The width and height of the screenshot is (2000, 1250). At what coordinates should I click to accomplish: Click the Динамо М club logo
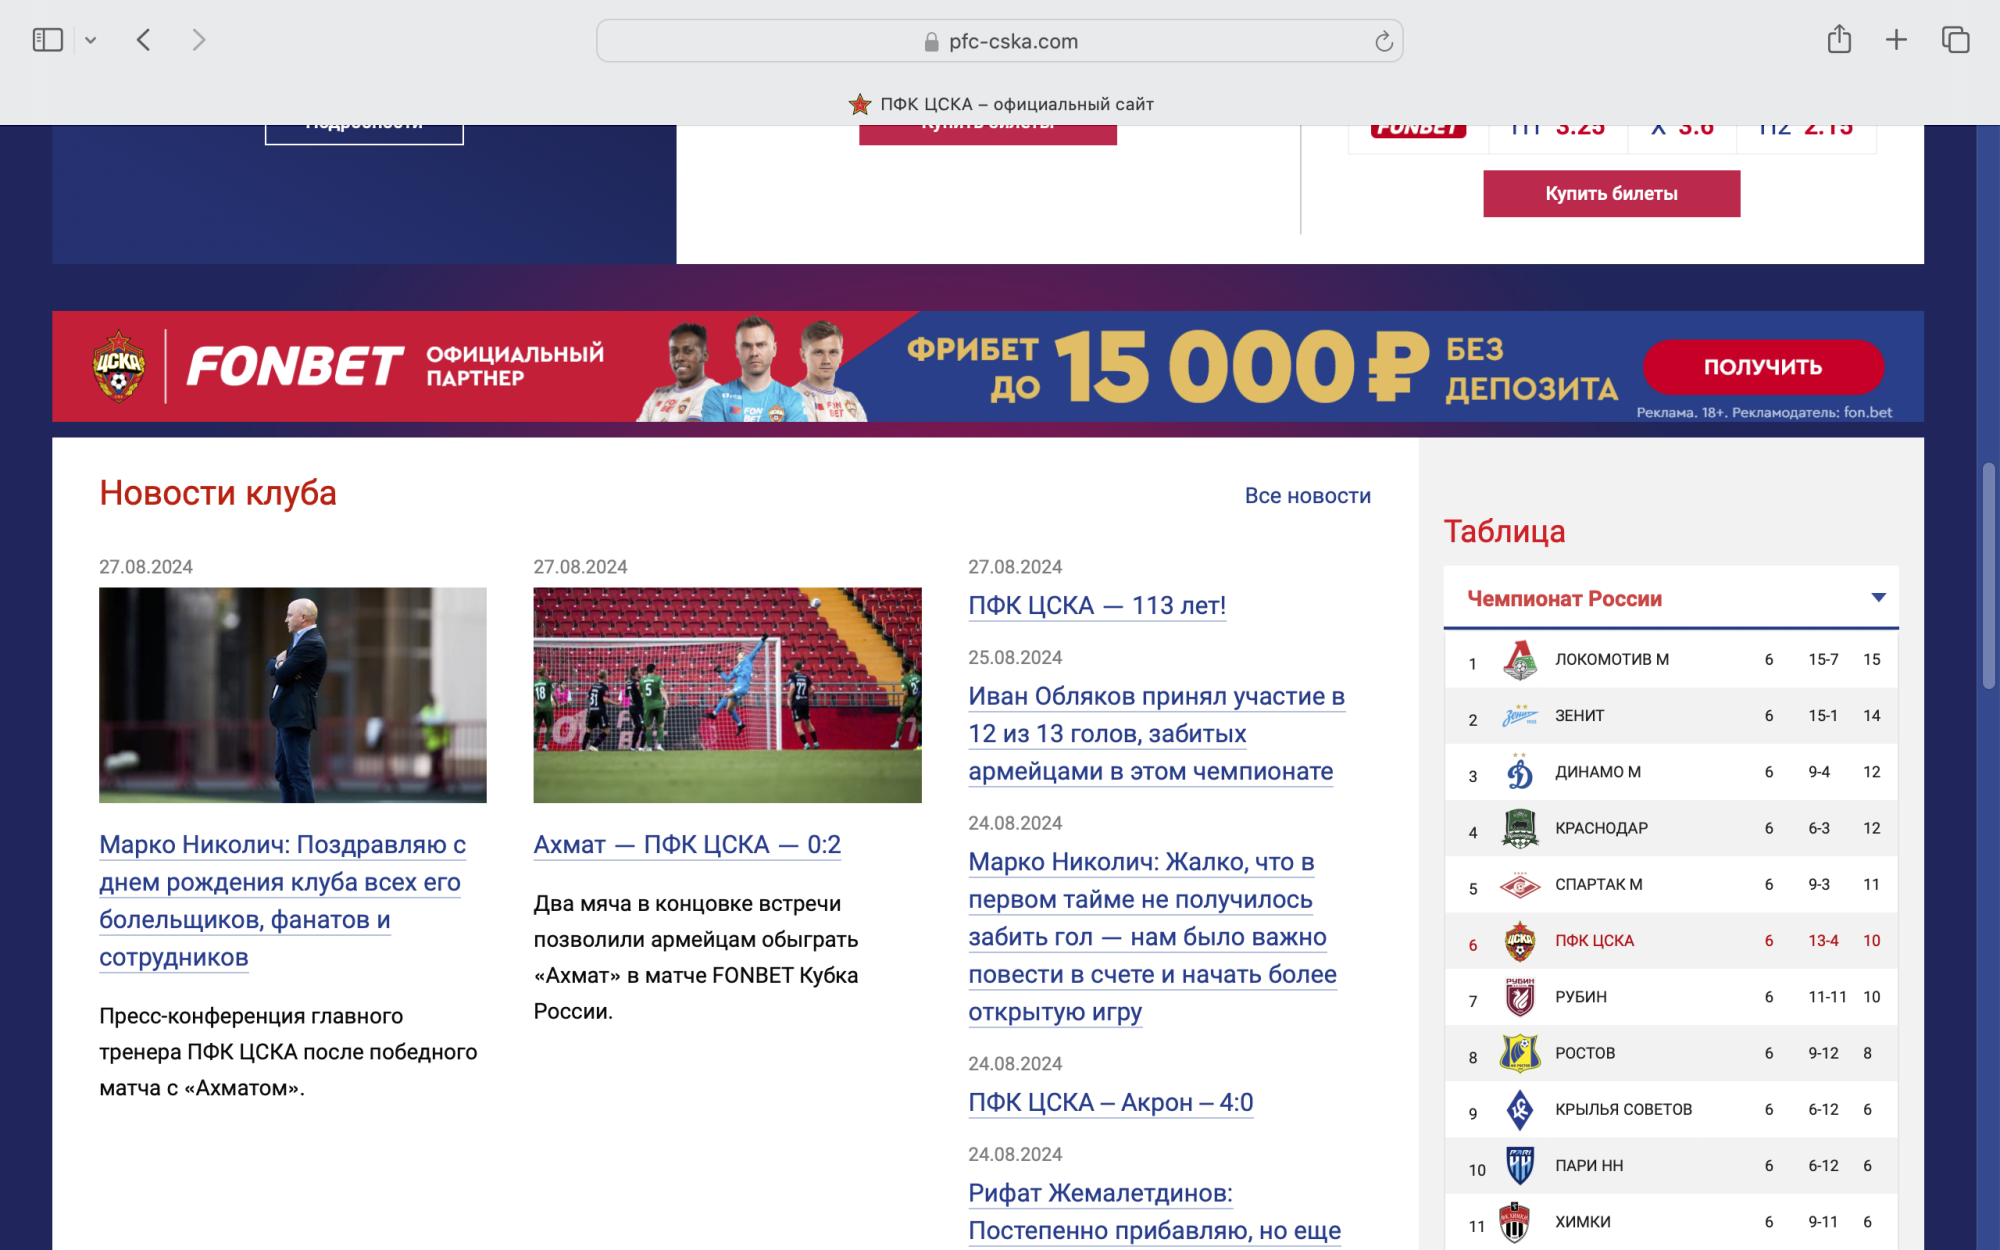[x=1520, y=772]
